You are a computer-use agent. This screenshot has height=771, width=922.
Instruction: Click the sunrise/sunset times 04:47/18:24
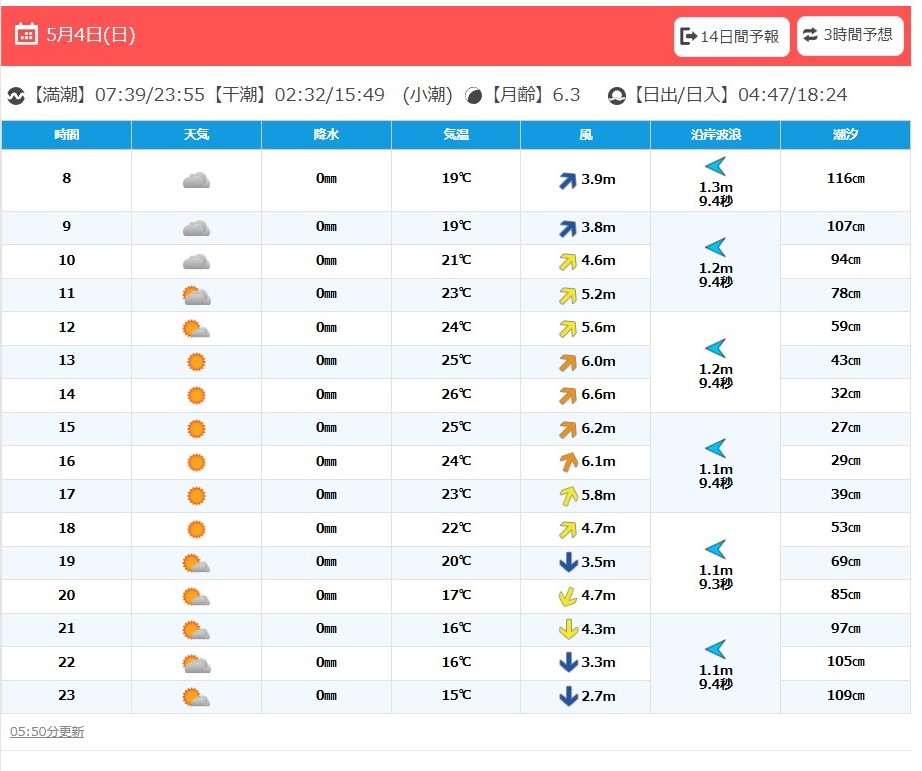(793, 95)
